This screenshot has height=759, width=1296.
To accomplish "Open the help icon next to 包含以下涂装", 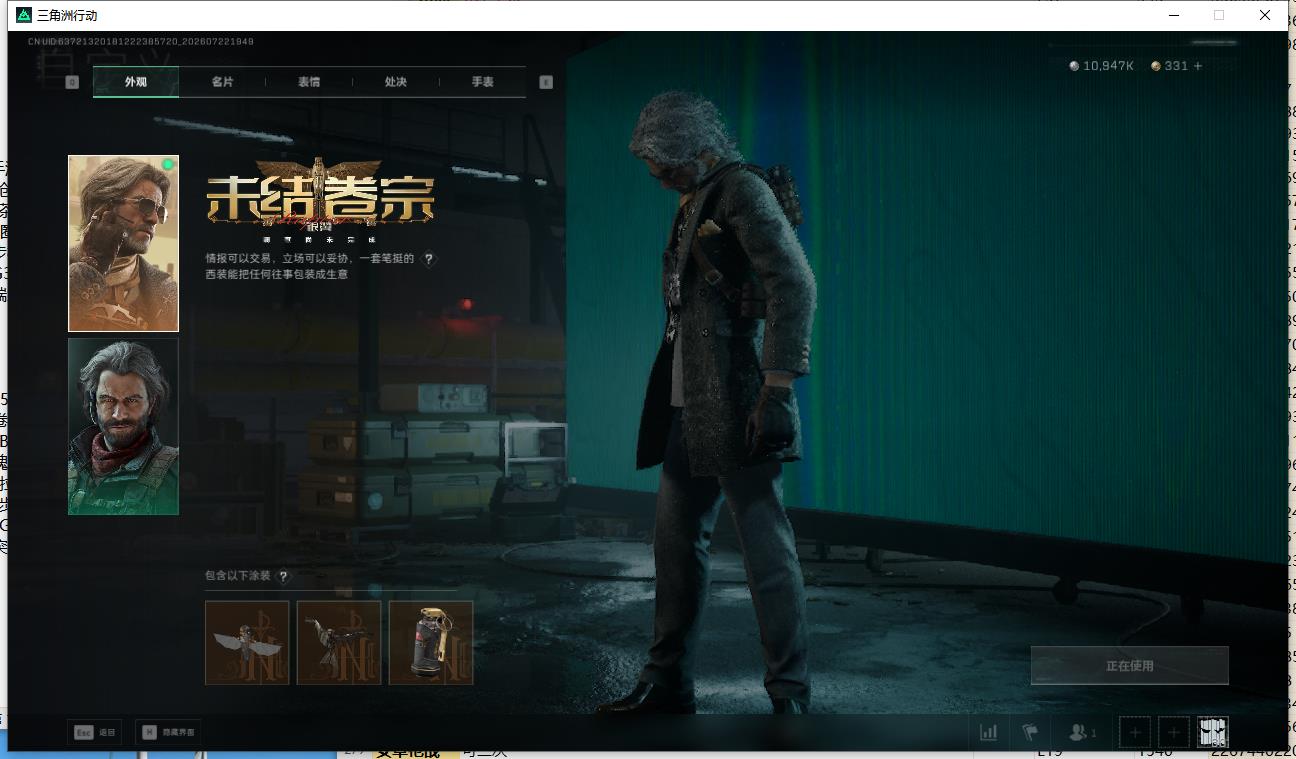I will 284,576.
